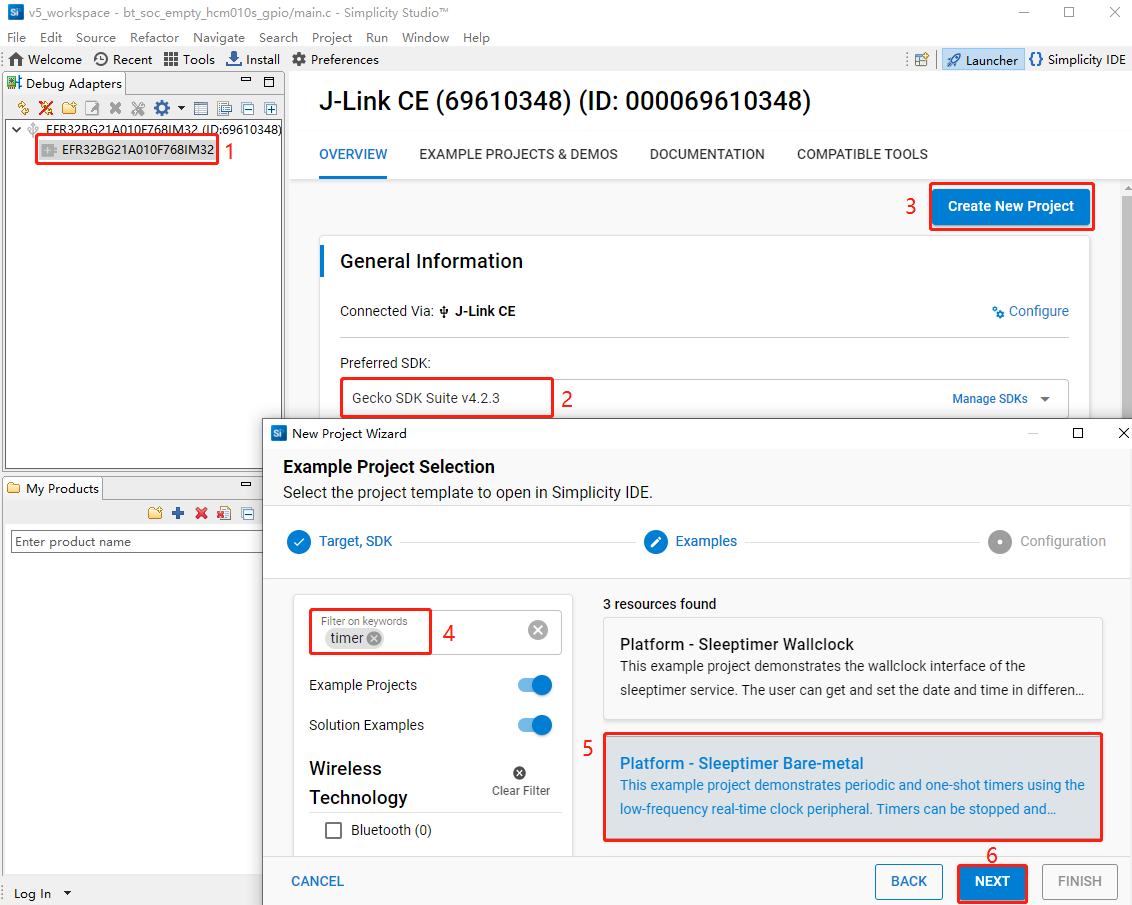The image size is (1132, 905).
Task: Click the expand all icon in Debug Adapters
Action: point(270,108)
